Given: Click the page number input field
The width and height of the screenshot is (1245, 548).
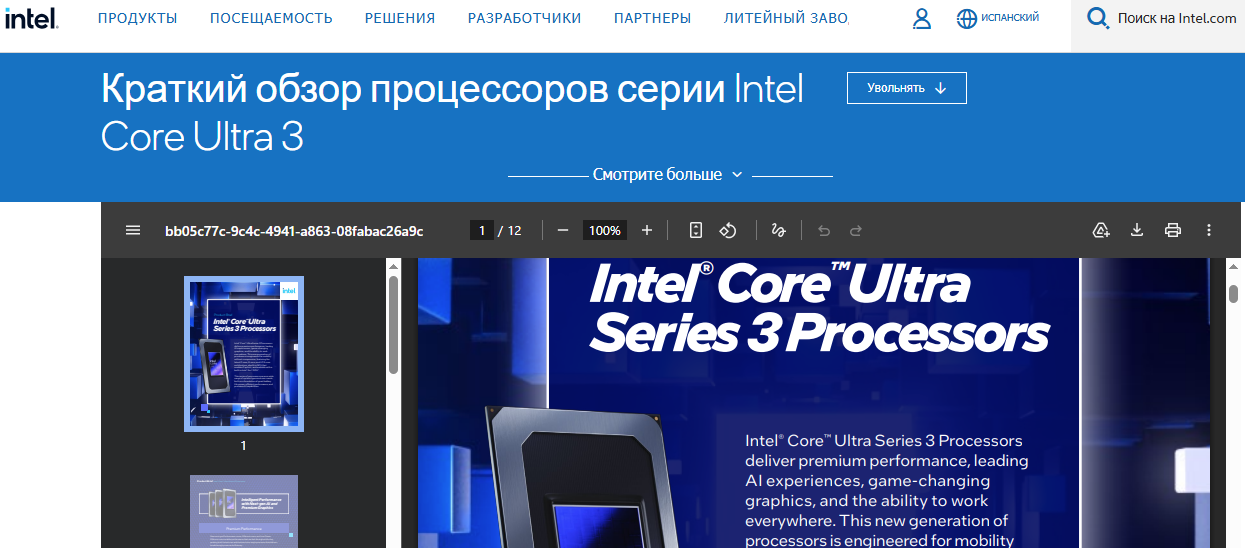Looking at the screenshot, I should (482, 230).
